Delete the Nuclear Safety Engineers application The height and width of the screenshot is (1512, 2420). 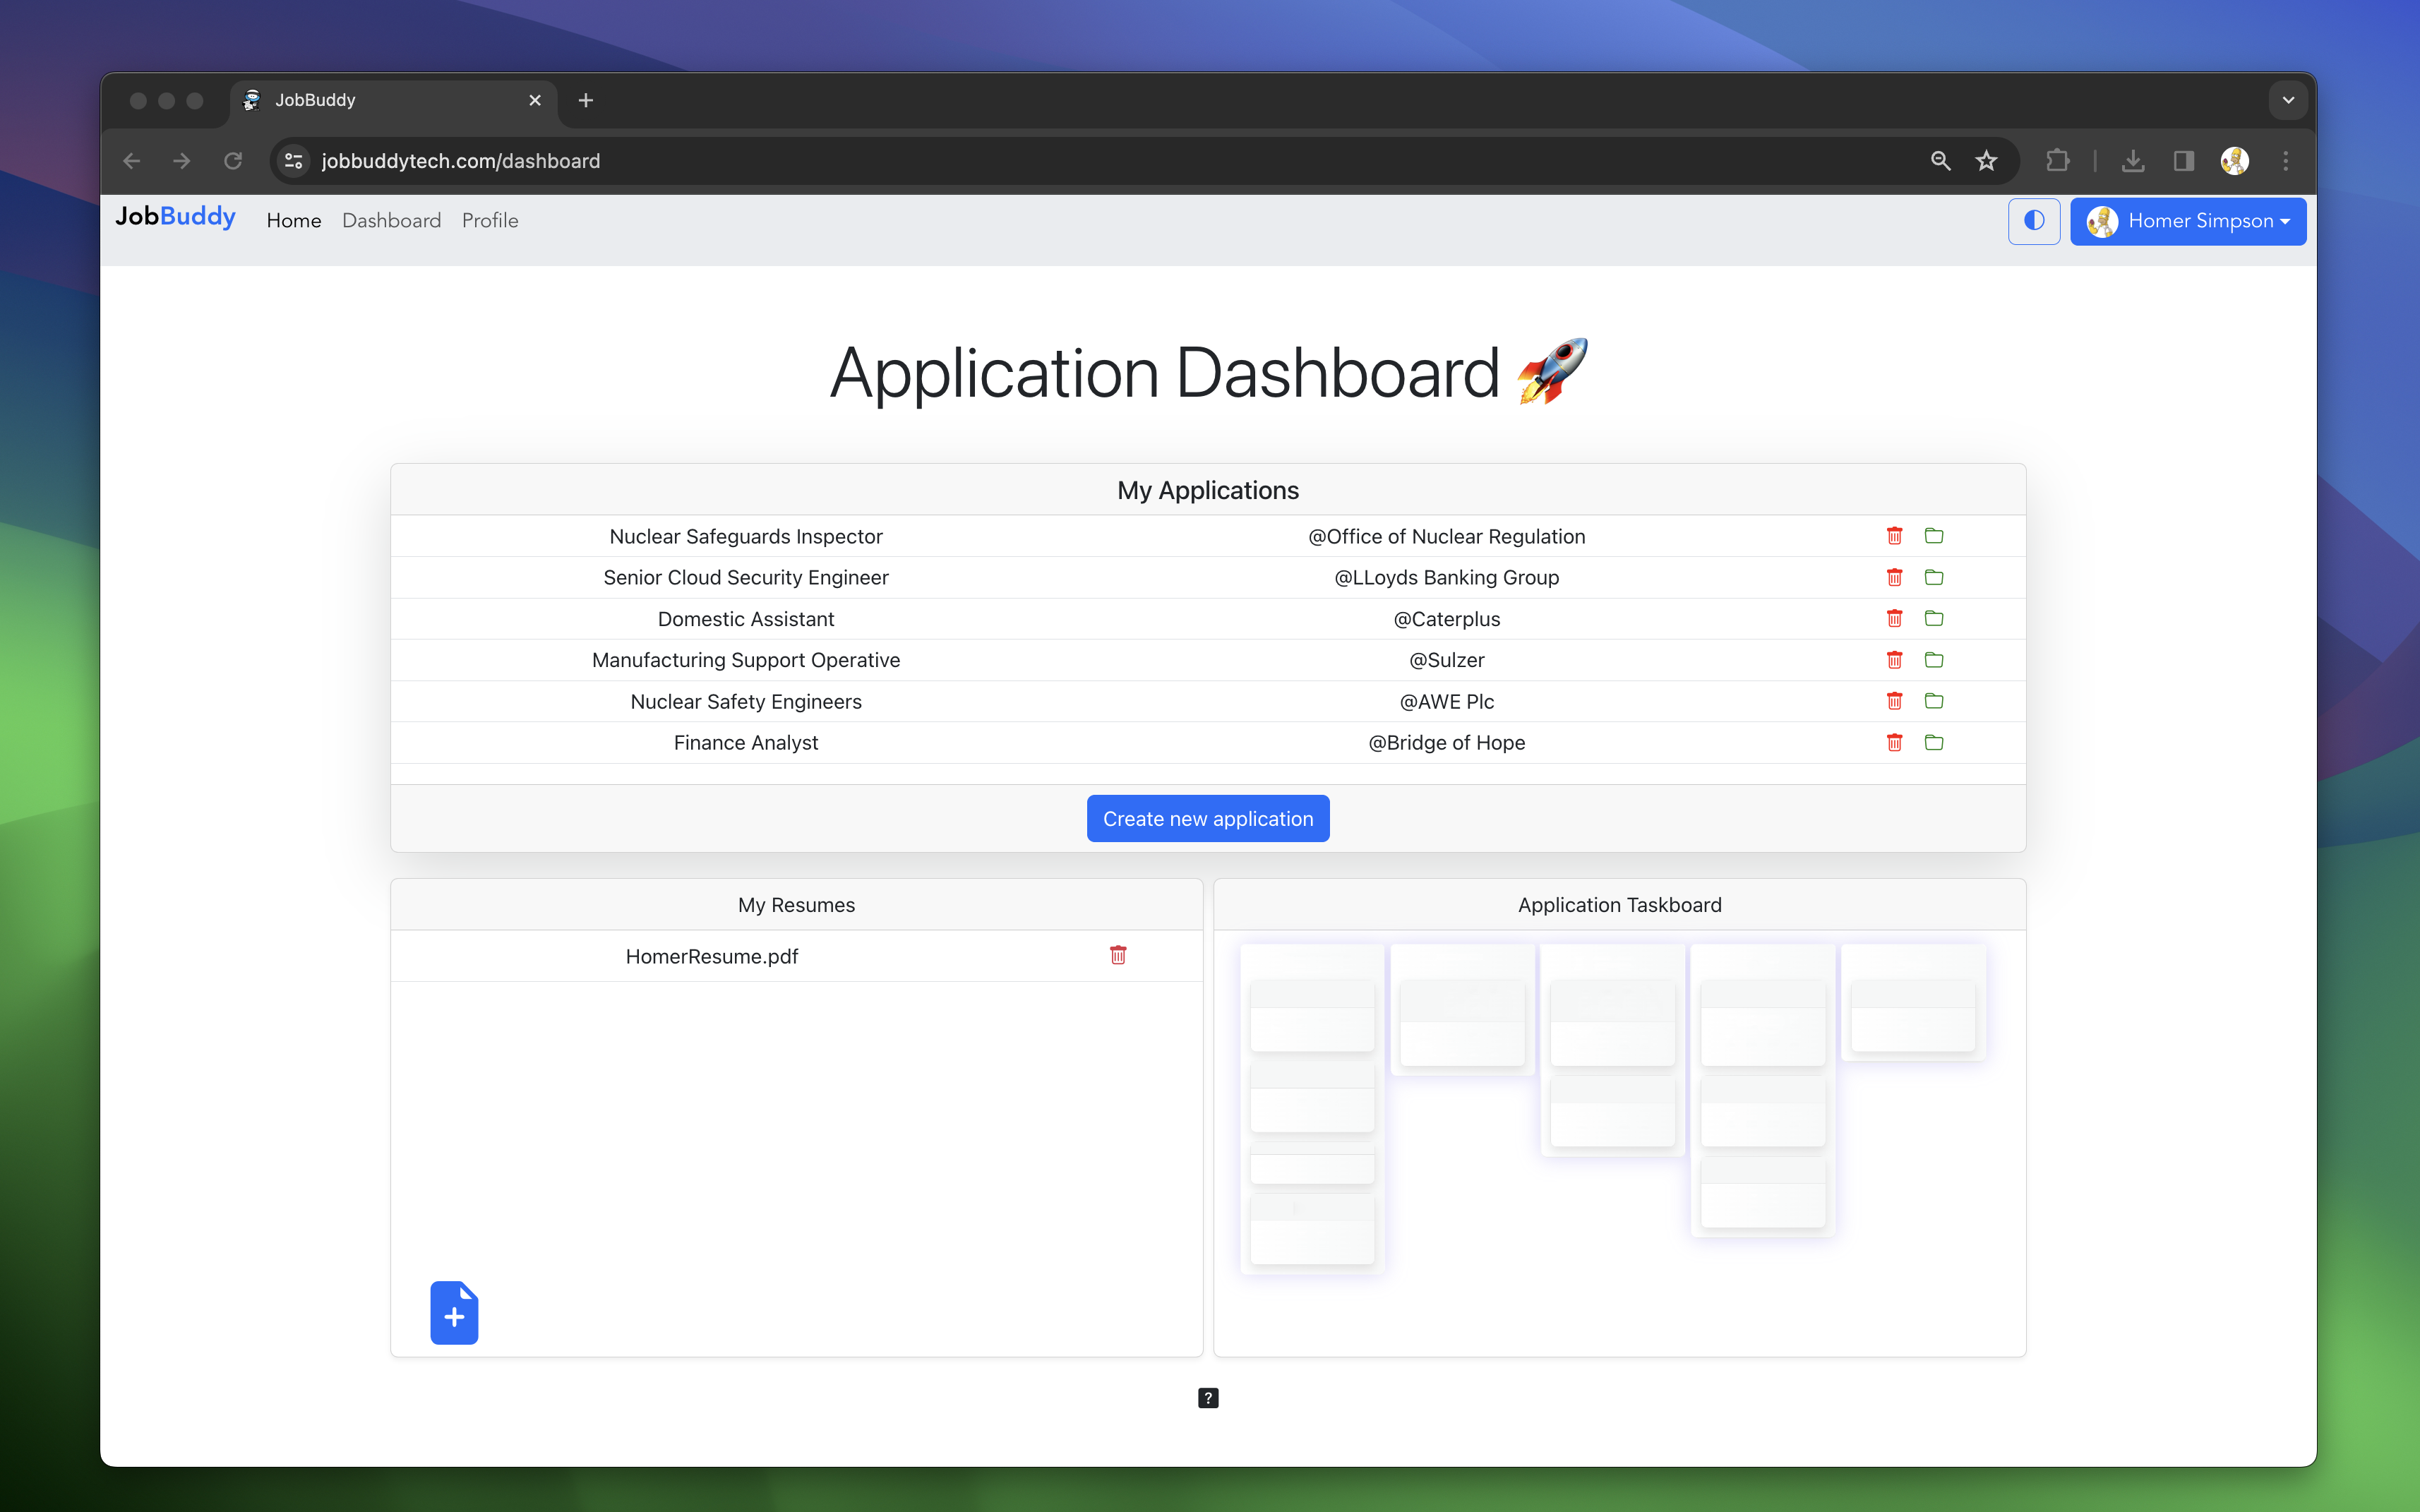[1894, 701]
